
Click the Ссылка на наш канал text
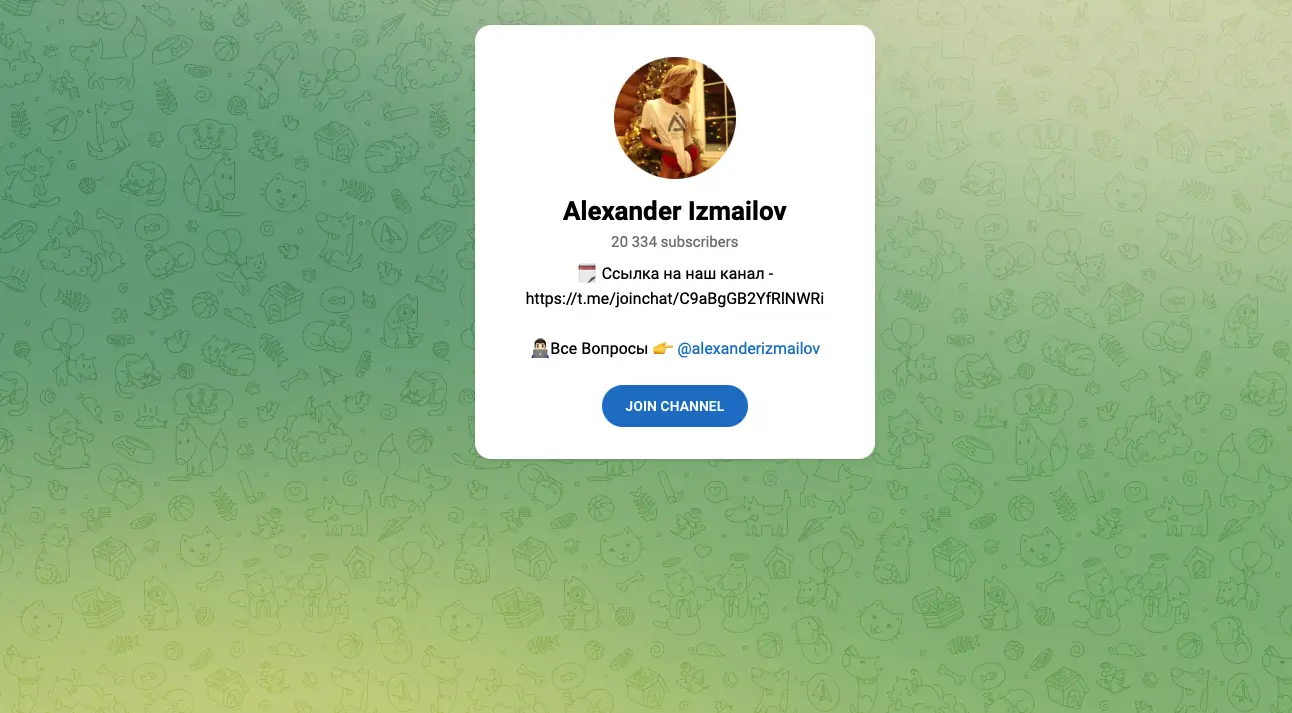tap(683, 273)
